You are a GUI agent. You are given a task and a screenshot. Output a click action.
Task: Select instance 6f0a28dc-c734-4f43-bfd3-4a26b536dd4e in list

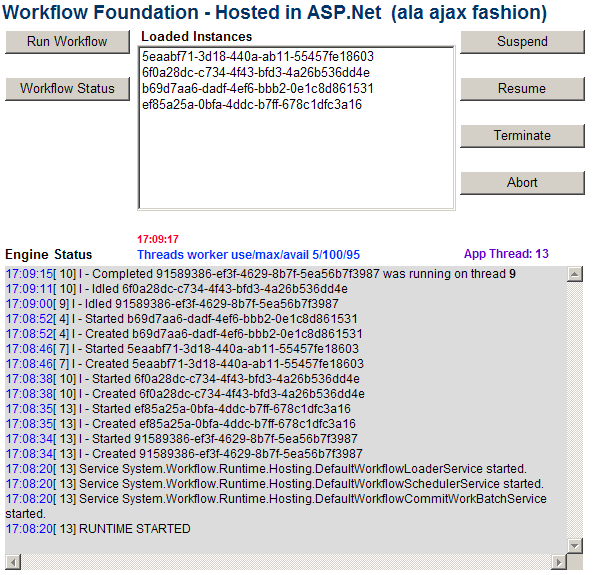(x=256, y=73)
